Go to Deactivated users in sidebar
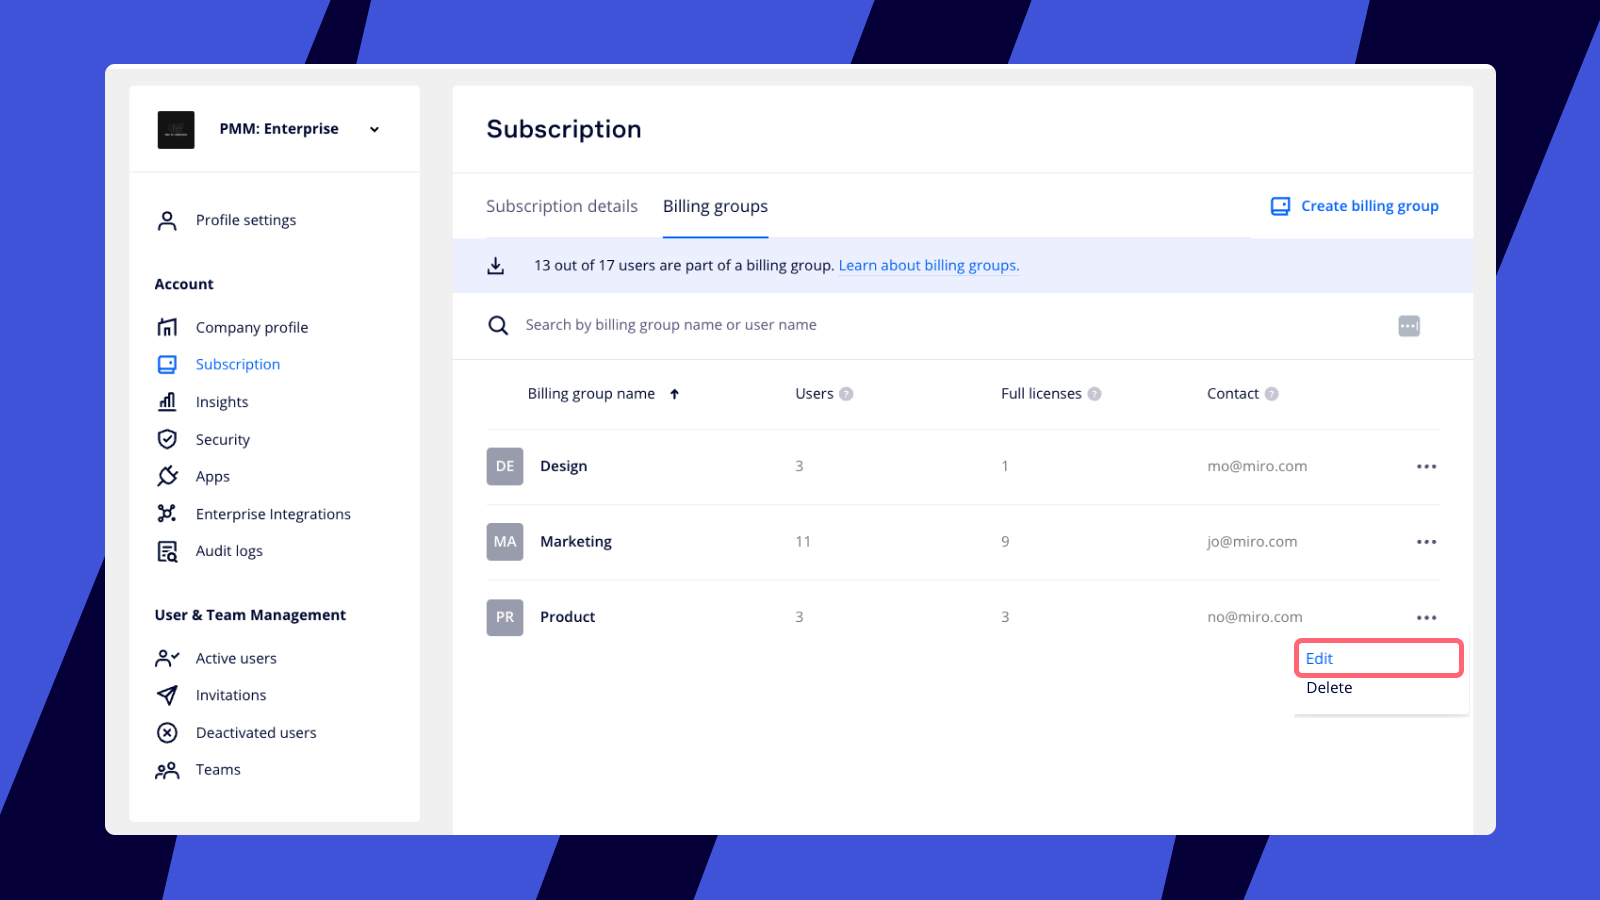The image size is (1600, 900). [256, 733]
